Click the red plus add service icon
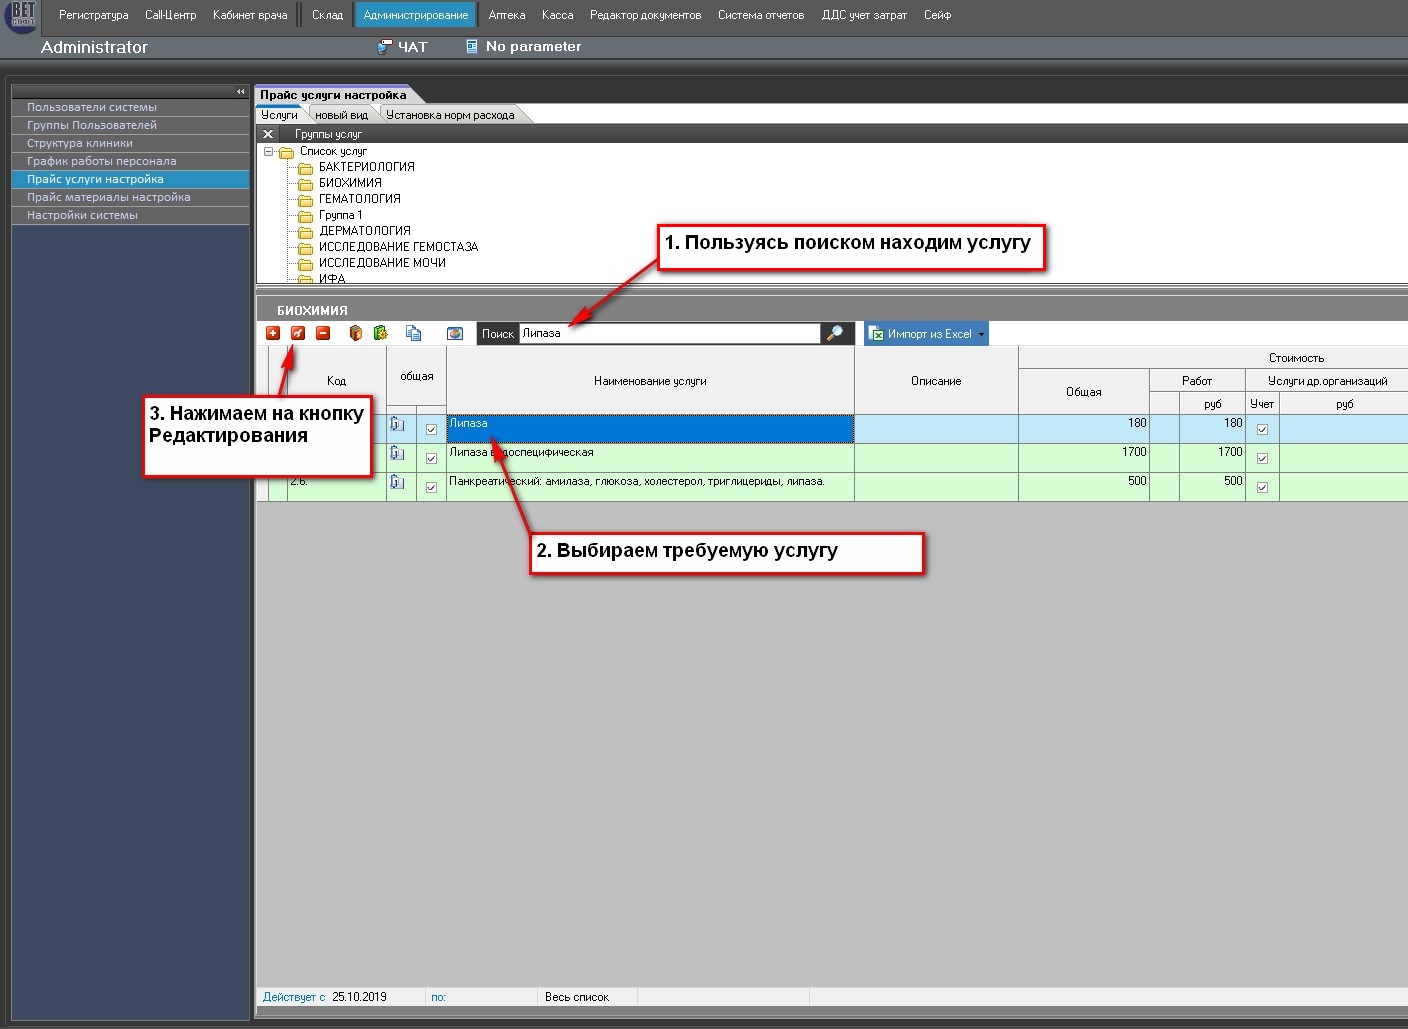 tap(273, 333)
